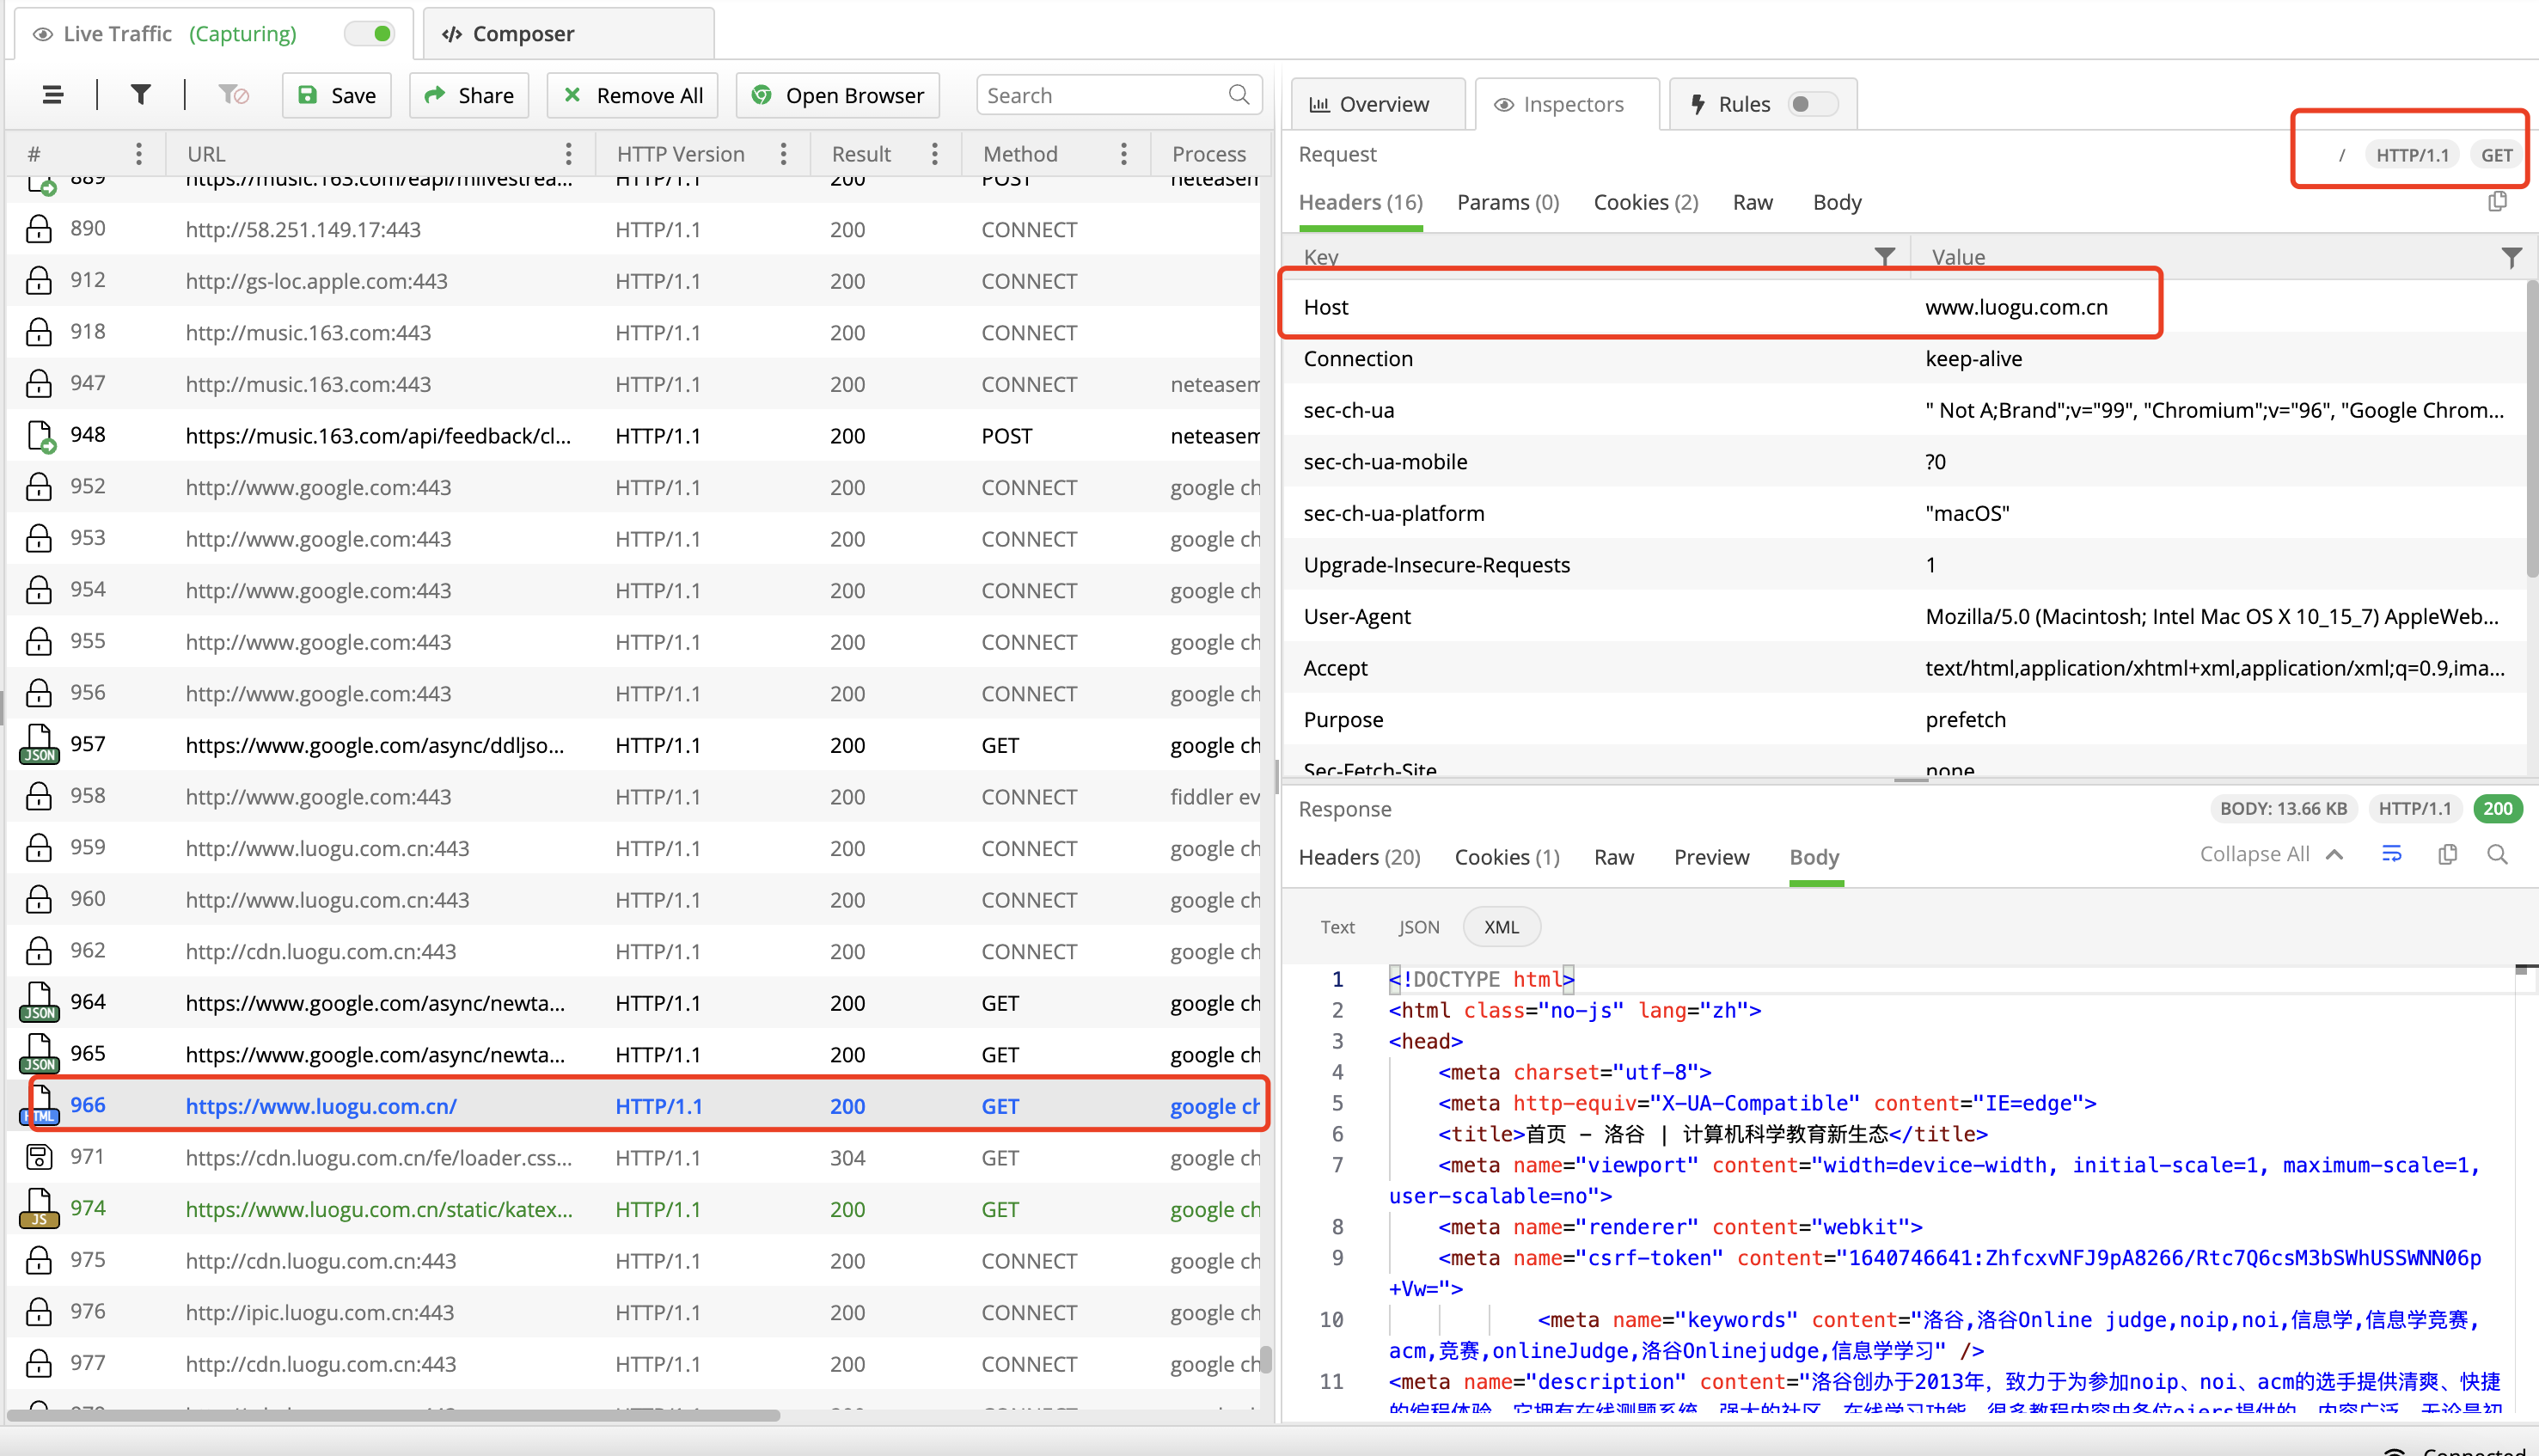Click the Search input field
Screen dimensions: 2539x1456
[x=1103, y=95]
